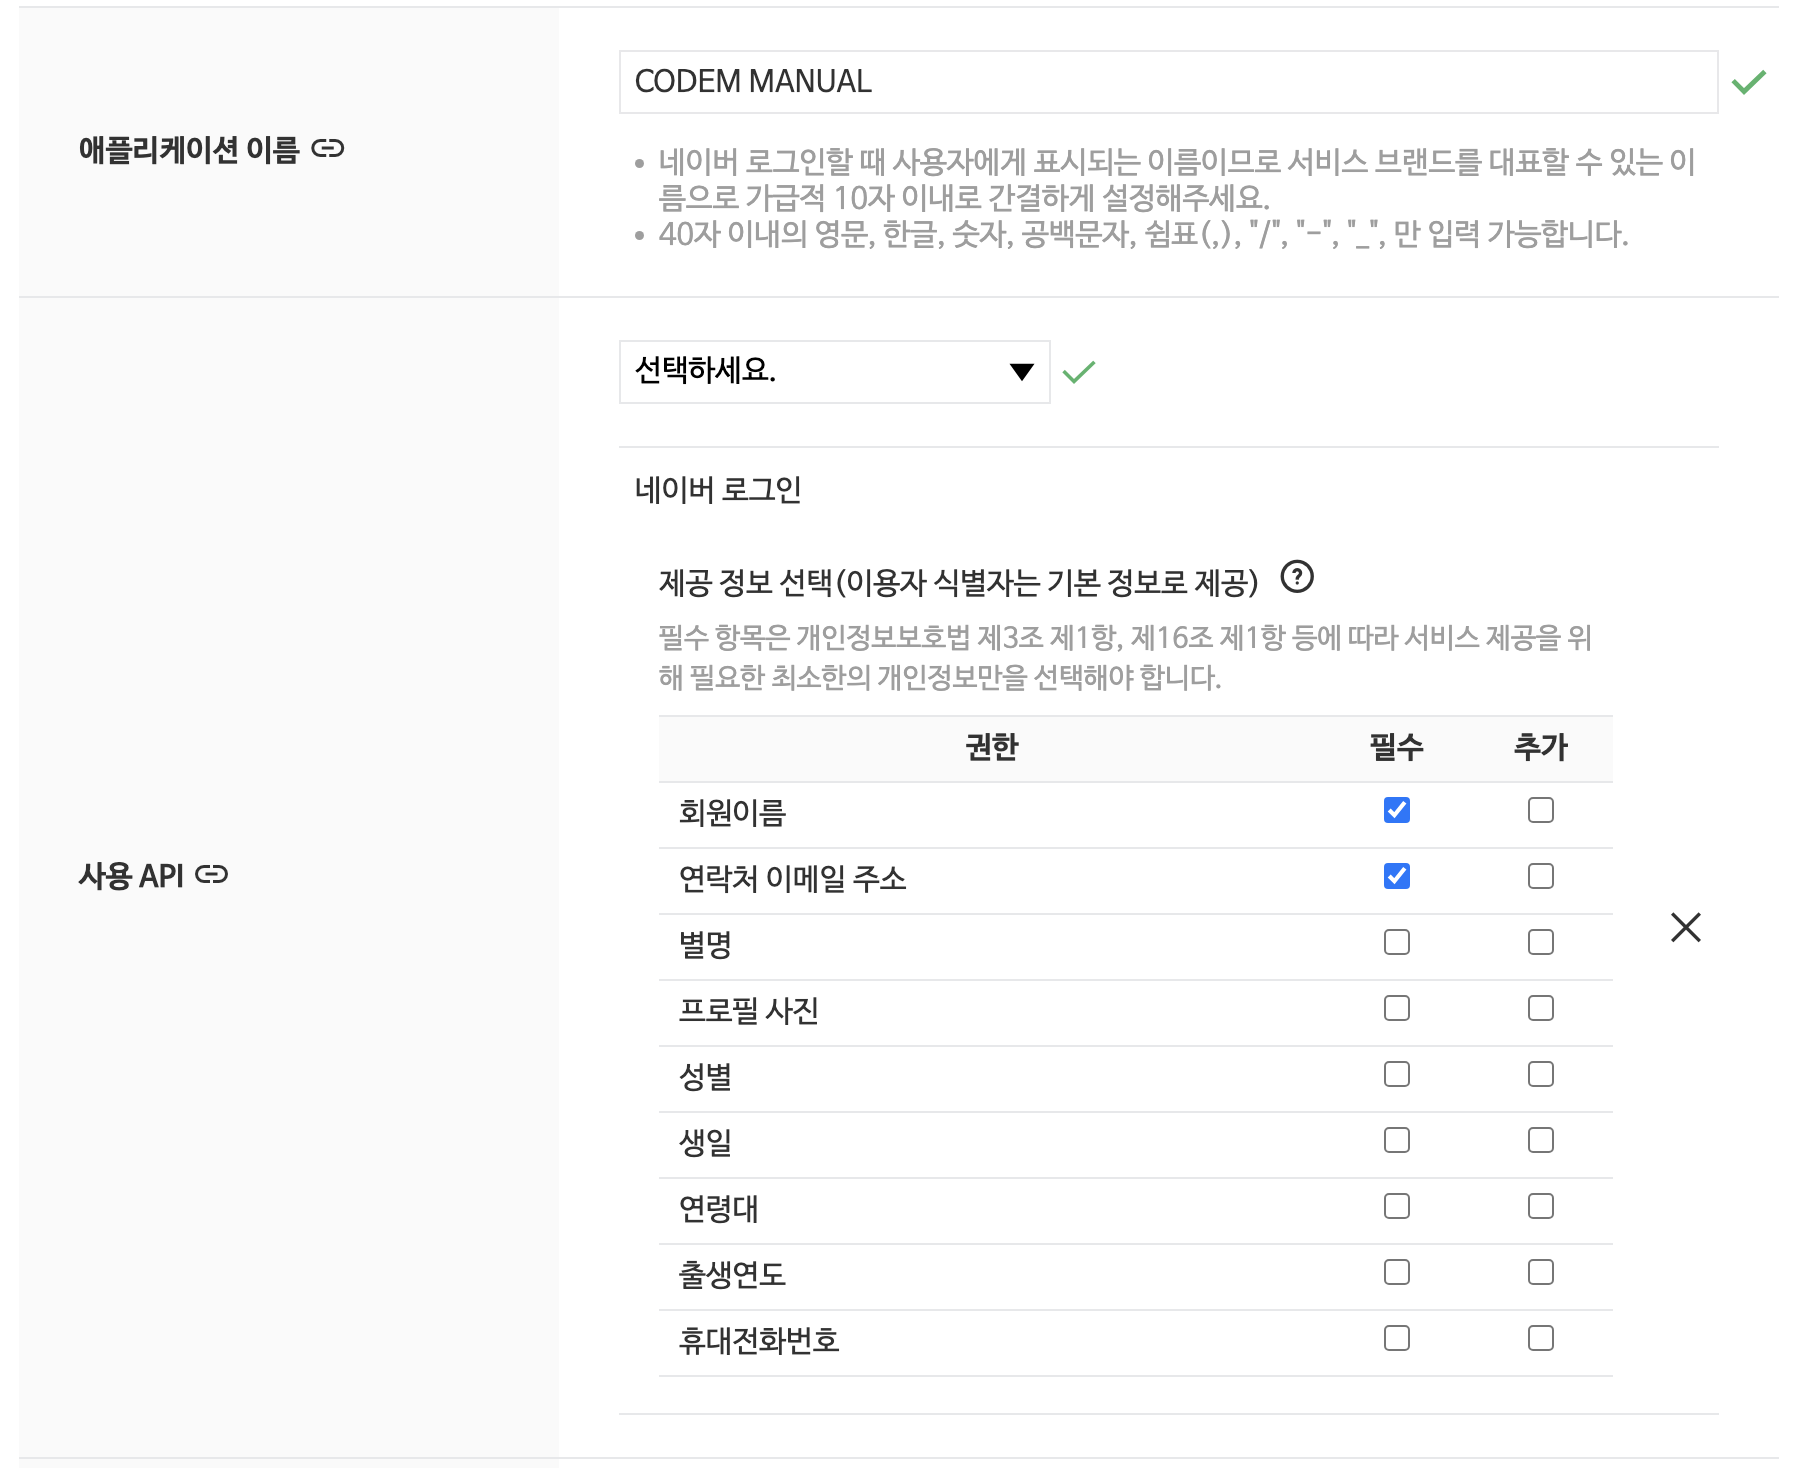Check 추가 checkbox for 프로필 사진
Viewport: 1796px width, 1468px height.
pyautogui.click(x=1541, y=1008)
